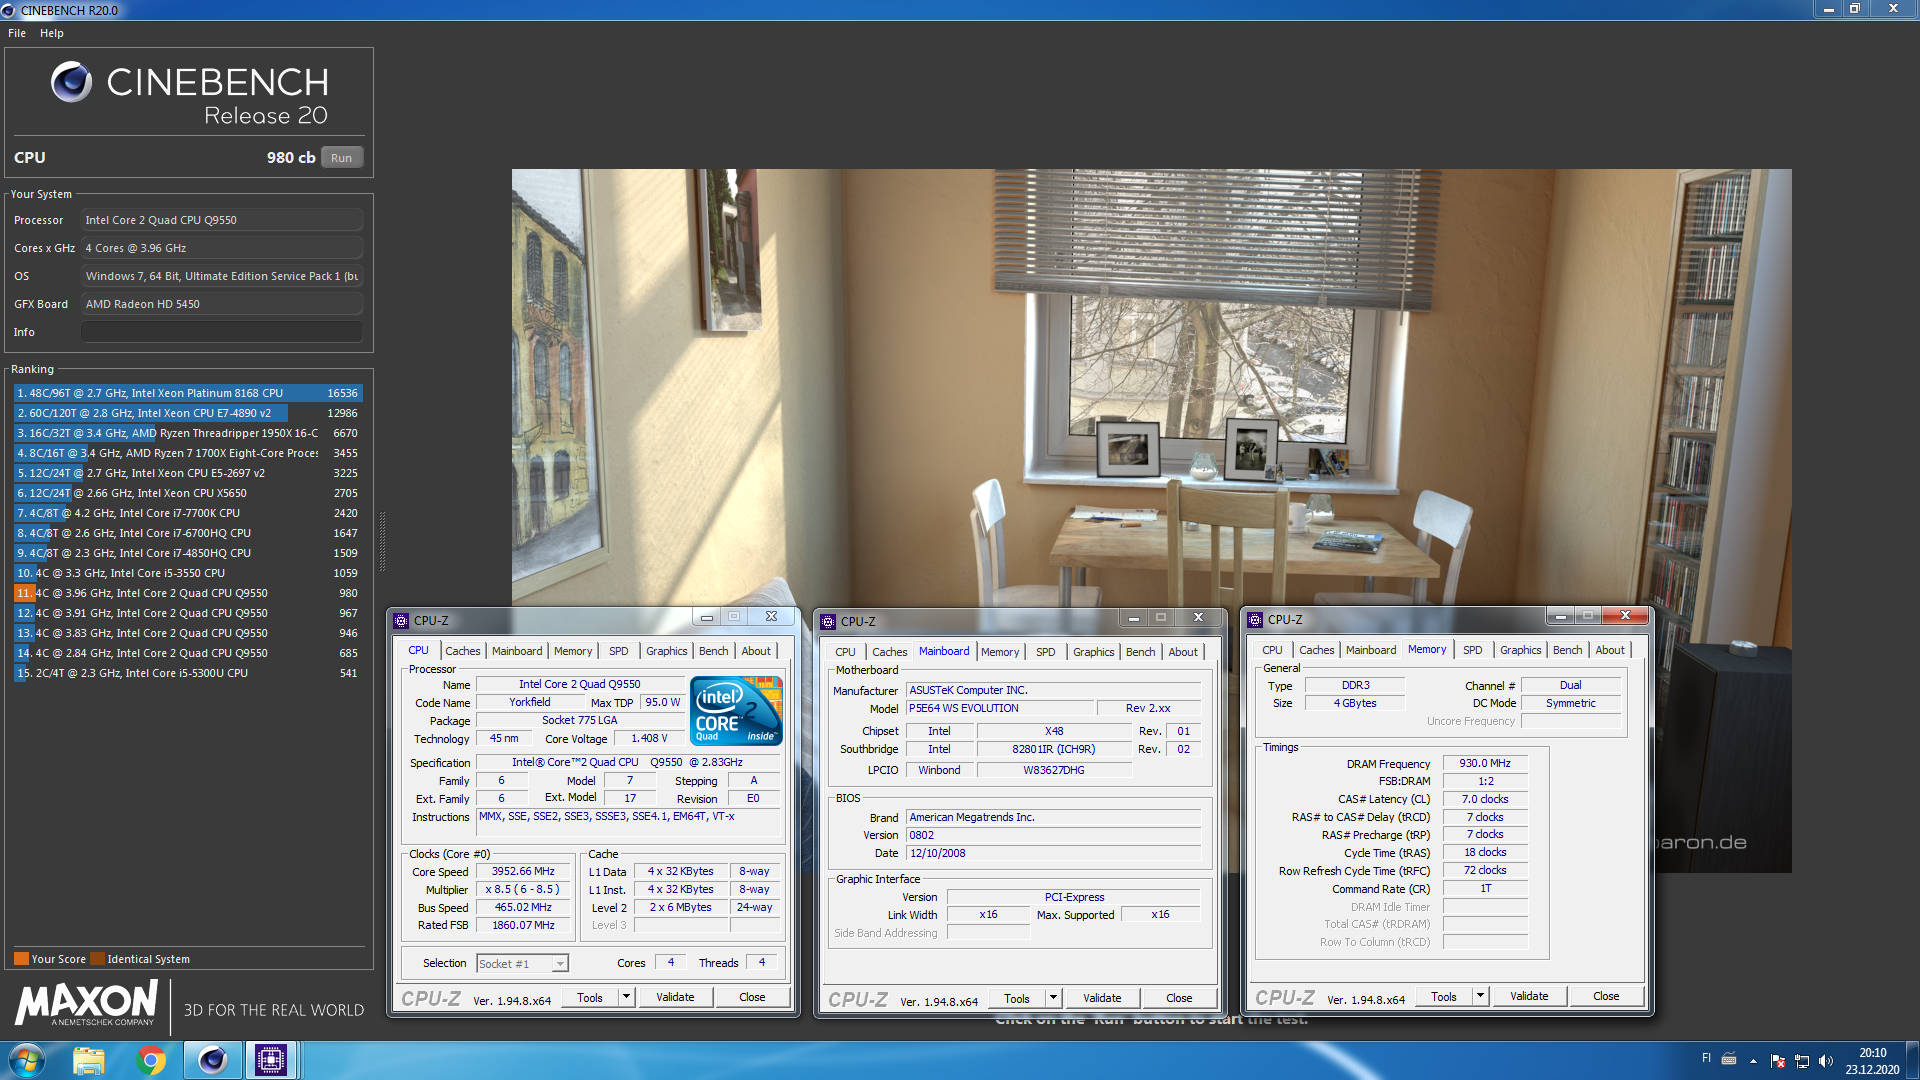This screenshot has height=1080, width=1920.
Task: Click Validate in the Memory CPU-Z window
Action: point(1529,996)
